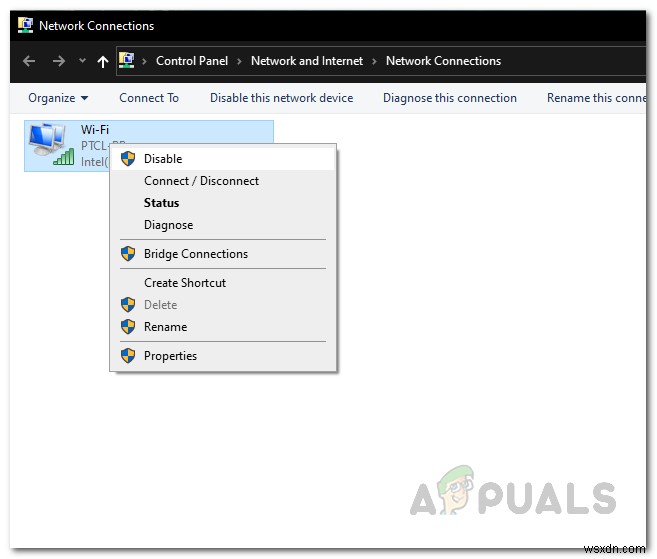The width and height of the screenshot is (657, 559).
Task: Click Disable this network device
Action: [x=282, y=98]
